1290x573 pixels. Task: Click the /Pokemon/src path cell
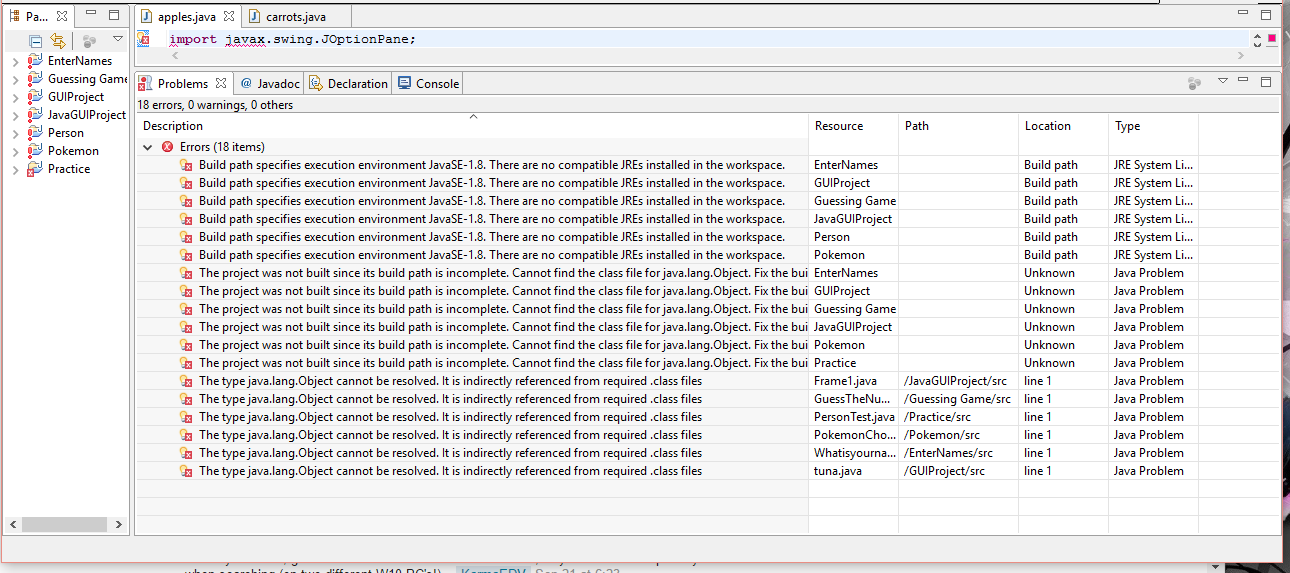pos(958,435)
